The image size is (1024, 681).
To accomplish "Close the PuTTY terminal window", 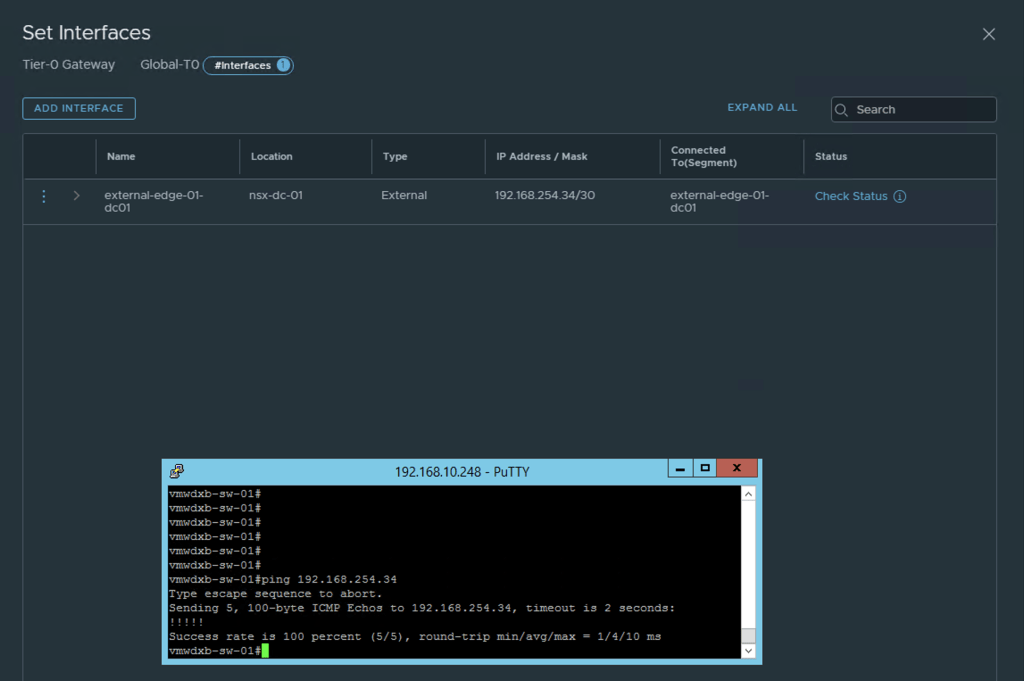I will 737,469.
